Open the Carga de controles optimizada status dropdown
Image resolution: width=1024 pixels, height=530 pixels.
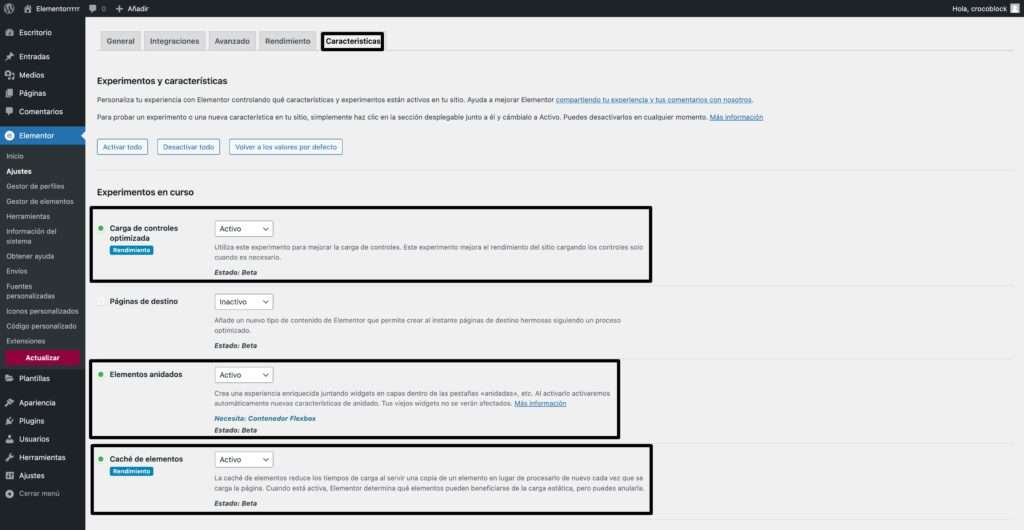click(244, 229)
